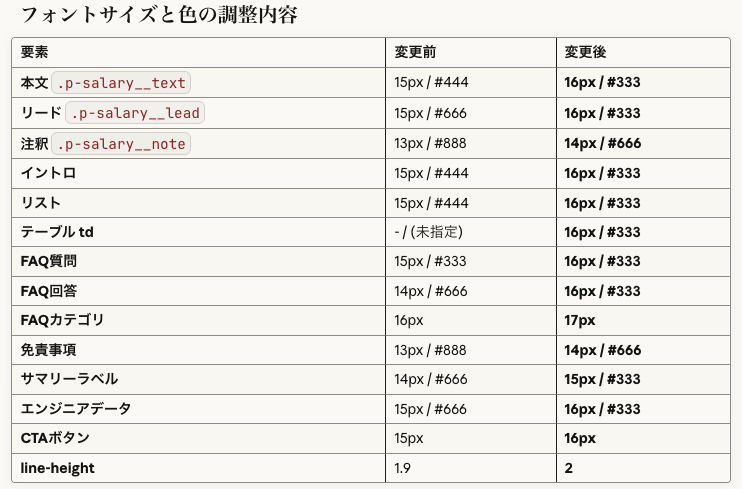This screenshot has width=742, height=489.
Task: Click the フォントサイズと色の調整内容 heading
Action: 159,16
